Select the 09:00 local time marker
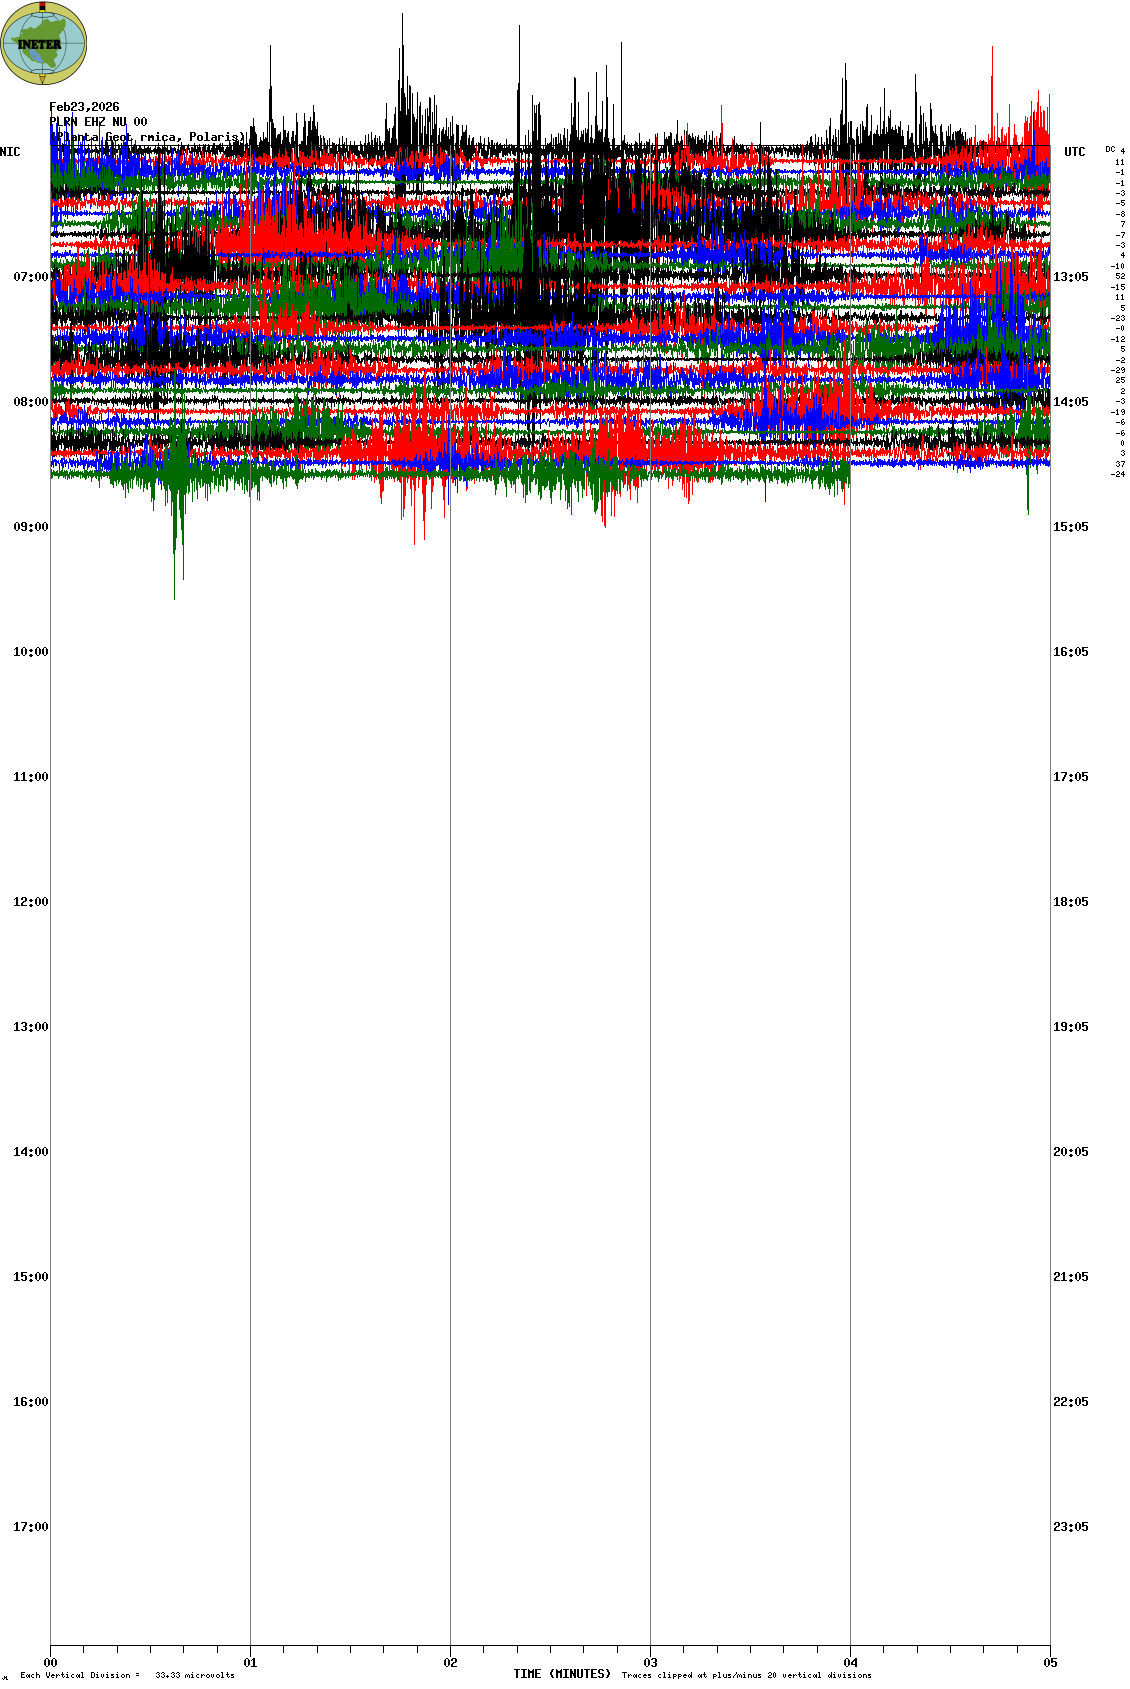The image size is (1130, 1689). [30, 527]
